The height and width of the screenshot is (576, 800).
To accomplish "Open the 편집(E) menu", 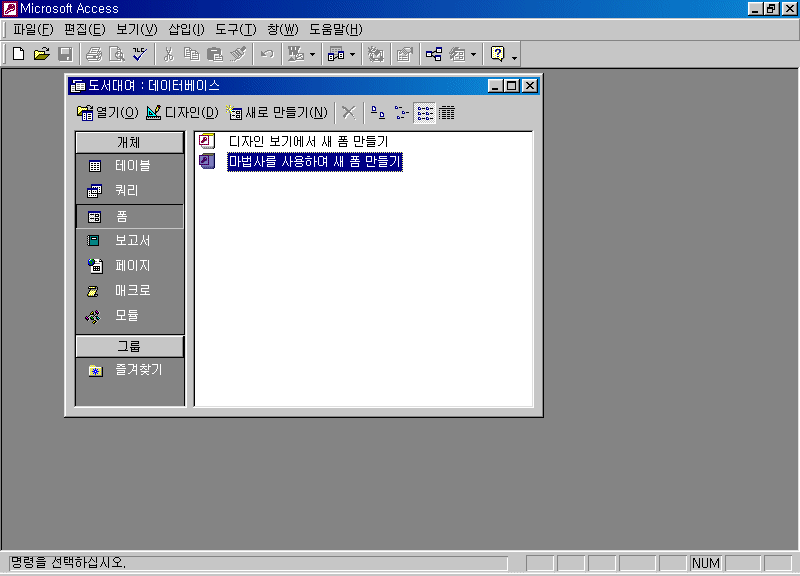I will 85,30.
